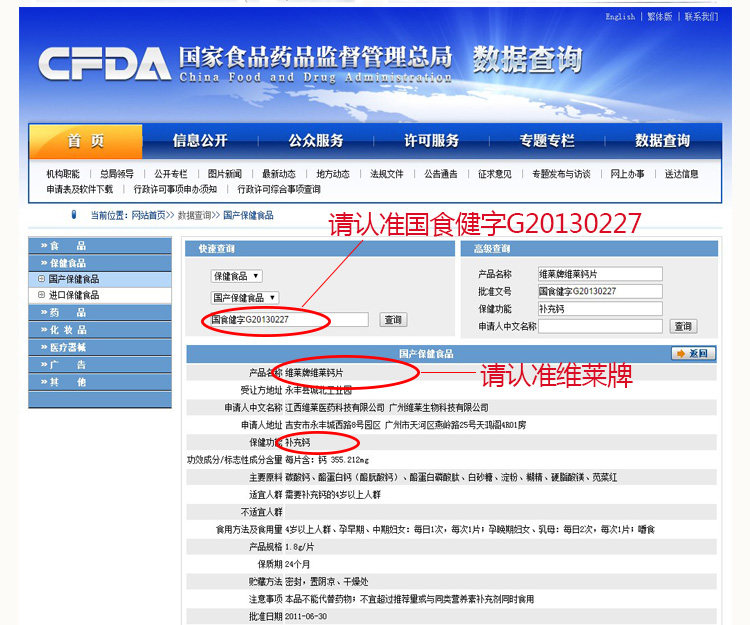Click the empty 申请人中文名称 field
The width and height of the screenshot is (750, 625).
(600, 326)
